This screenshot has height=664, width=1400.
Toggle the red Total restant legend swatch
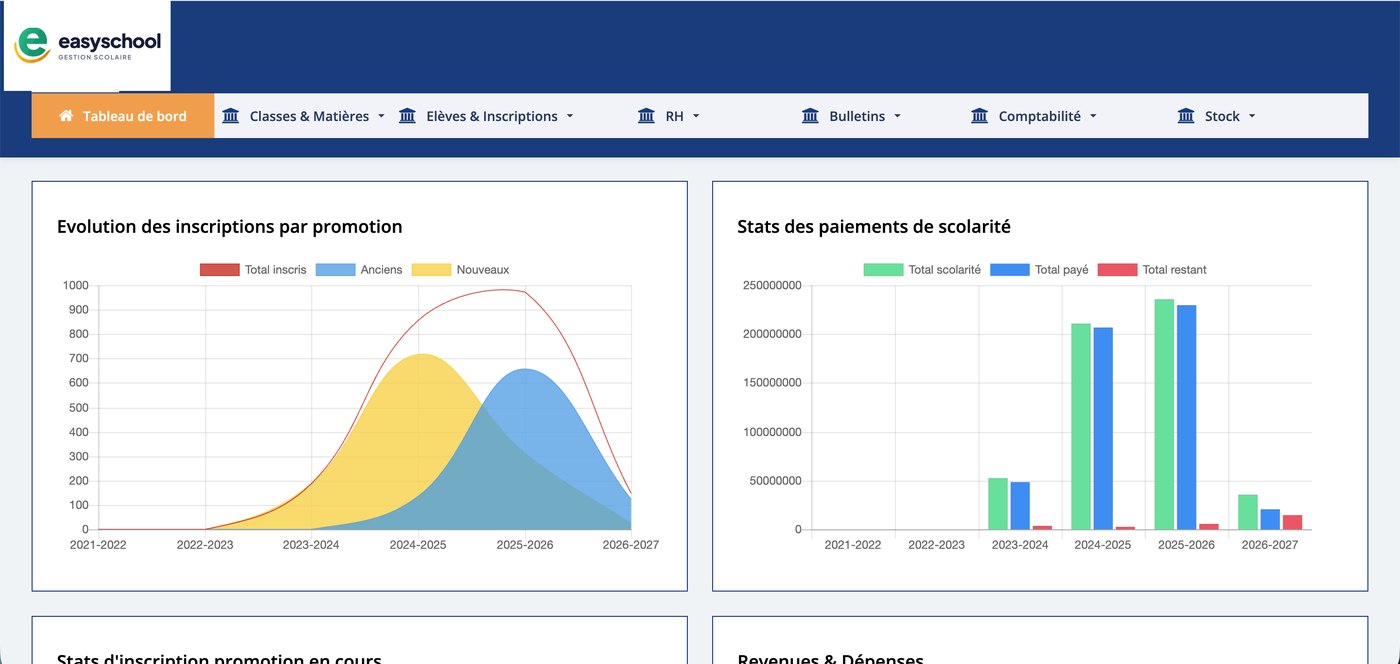click(1117, 270)
